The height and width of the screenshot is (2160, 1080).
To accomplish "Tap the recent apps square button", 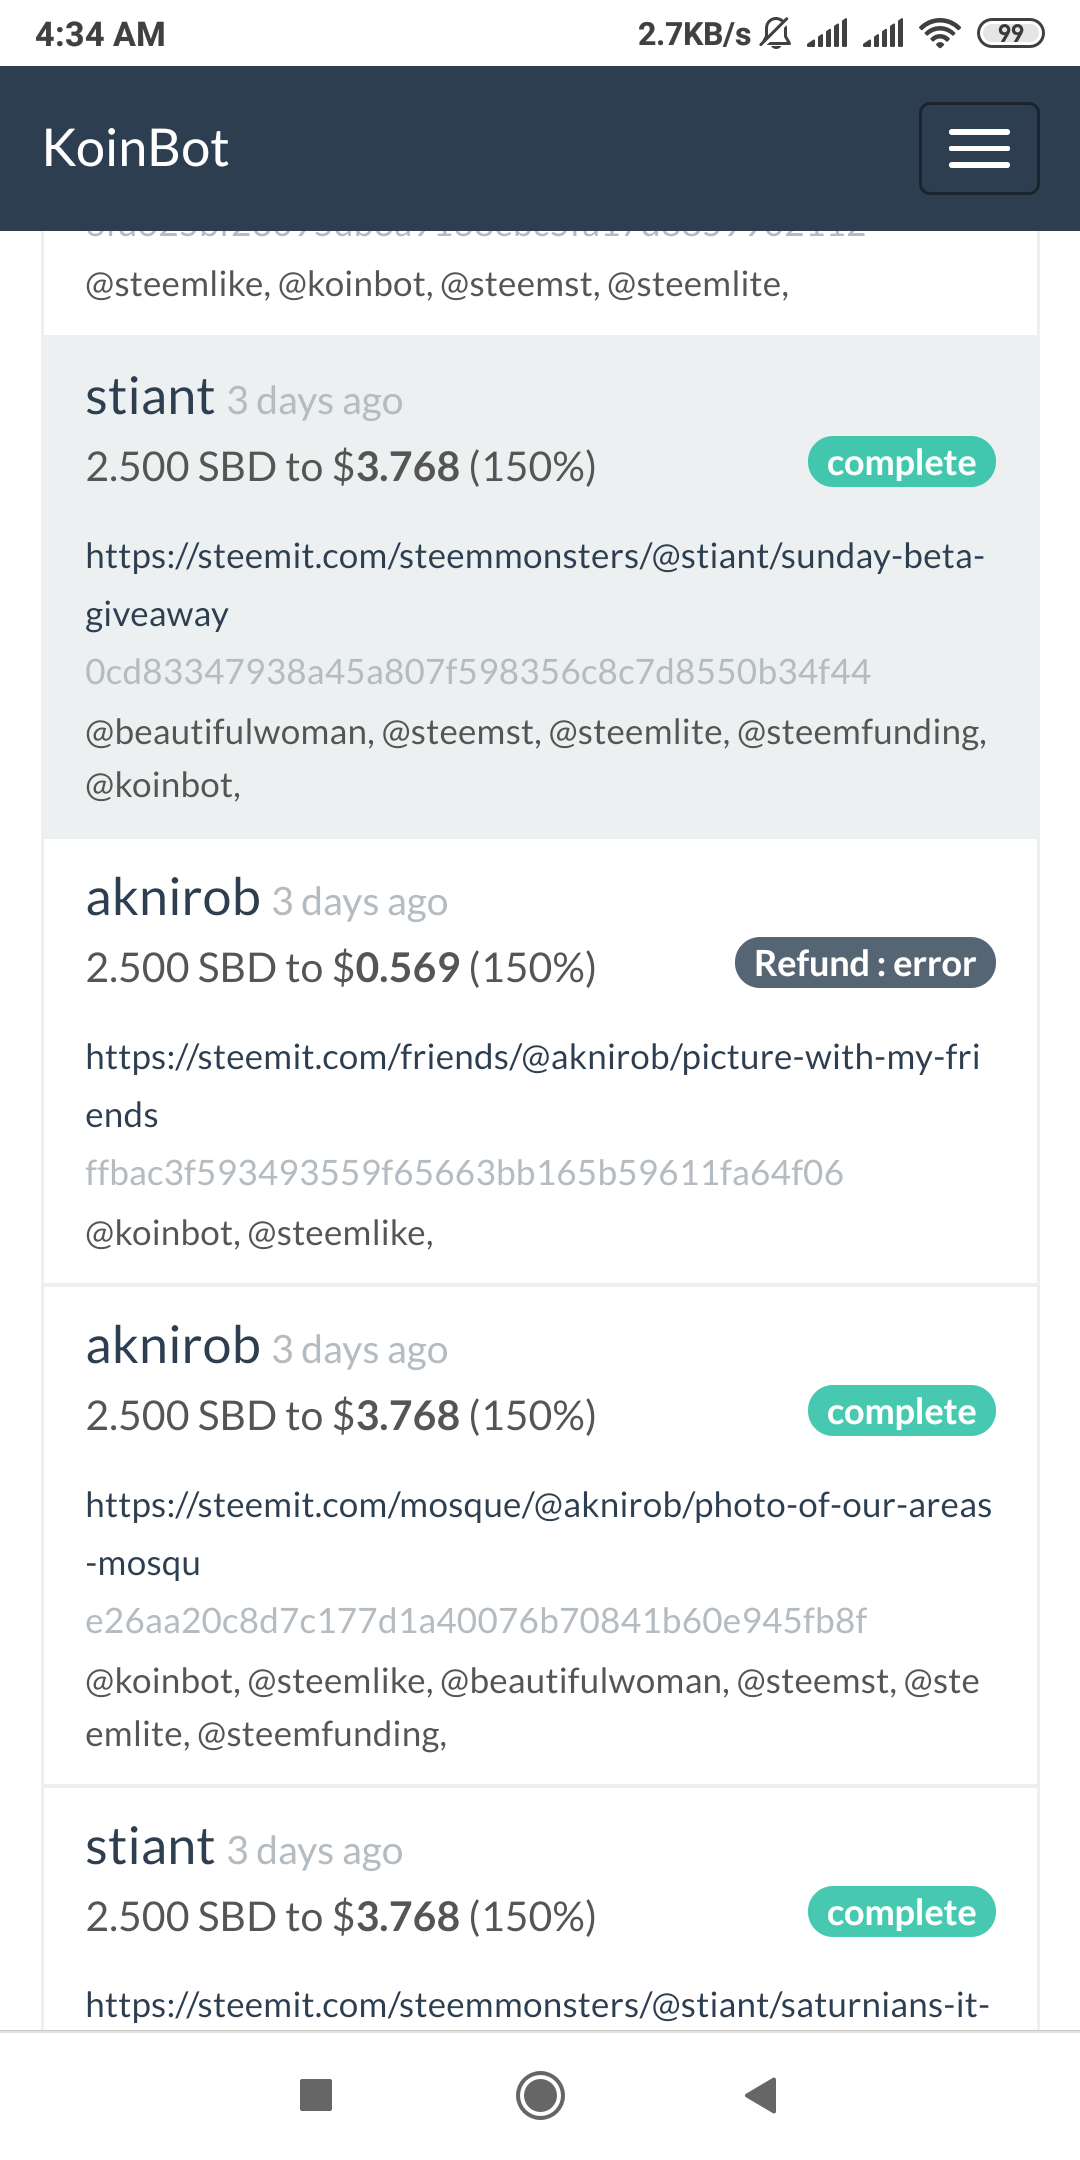I will tap(316, 2095).
